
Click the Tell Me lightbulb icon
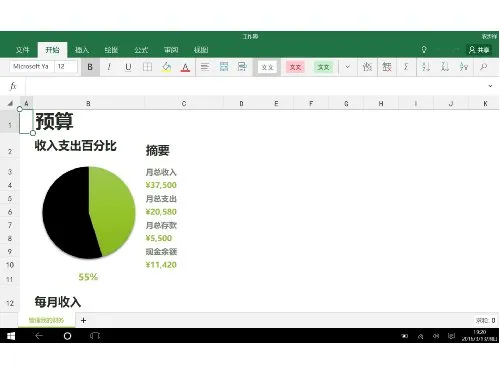(x=424, y=50)
